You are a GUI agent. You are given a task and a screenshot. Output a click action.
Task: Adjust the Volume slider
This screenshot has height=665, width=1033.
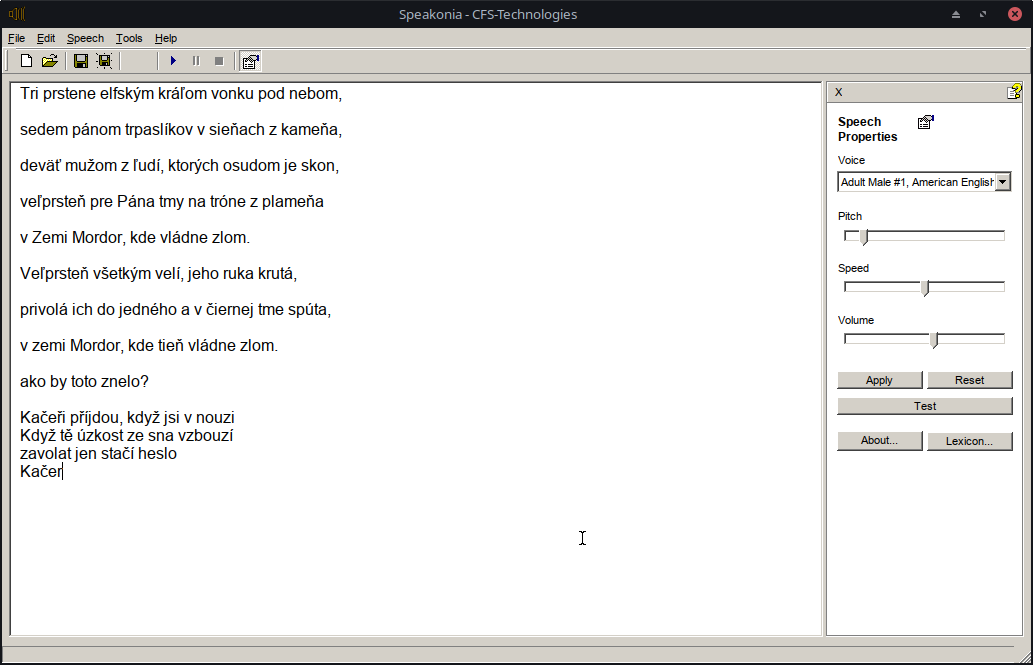[x=934, y=339]
